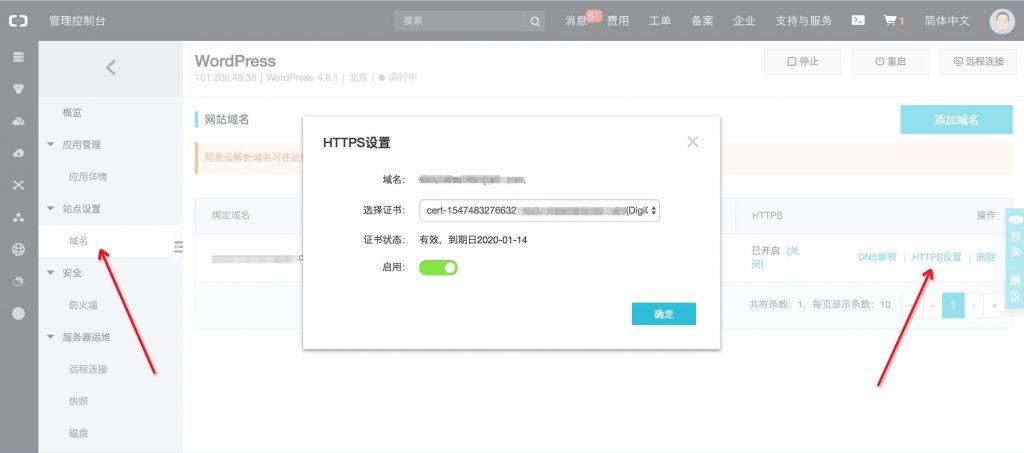The image size is (1024, 453).
Task: Click the 添加域名 button
Action: point(956,119)
